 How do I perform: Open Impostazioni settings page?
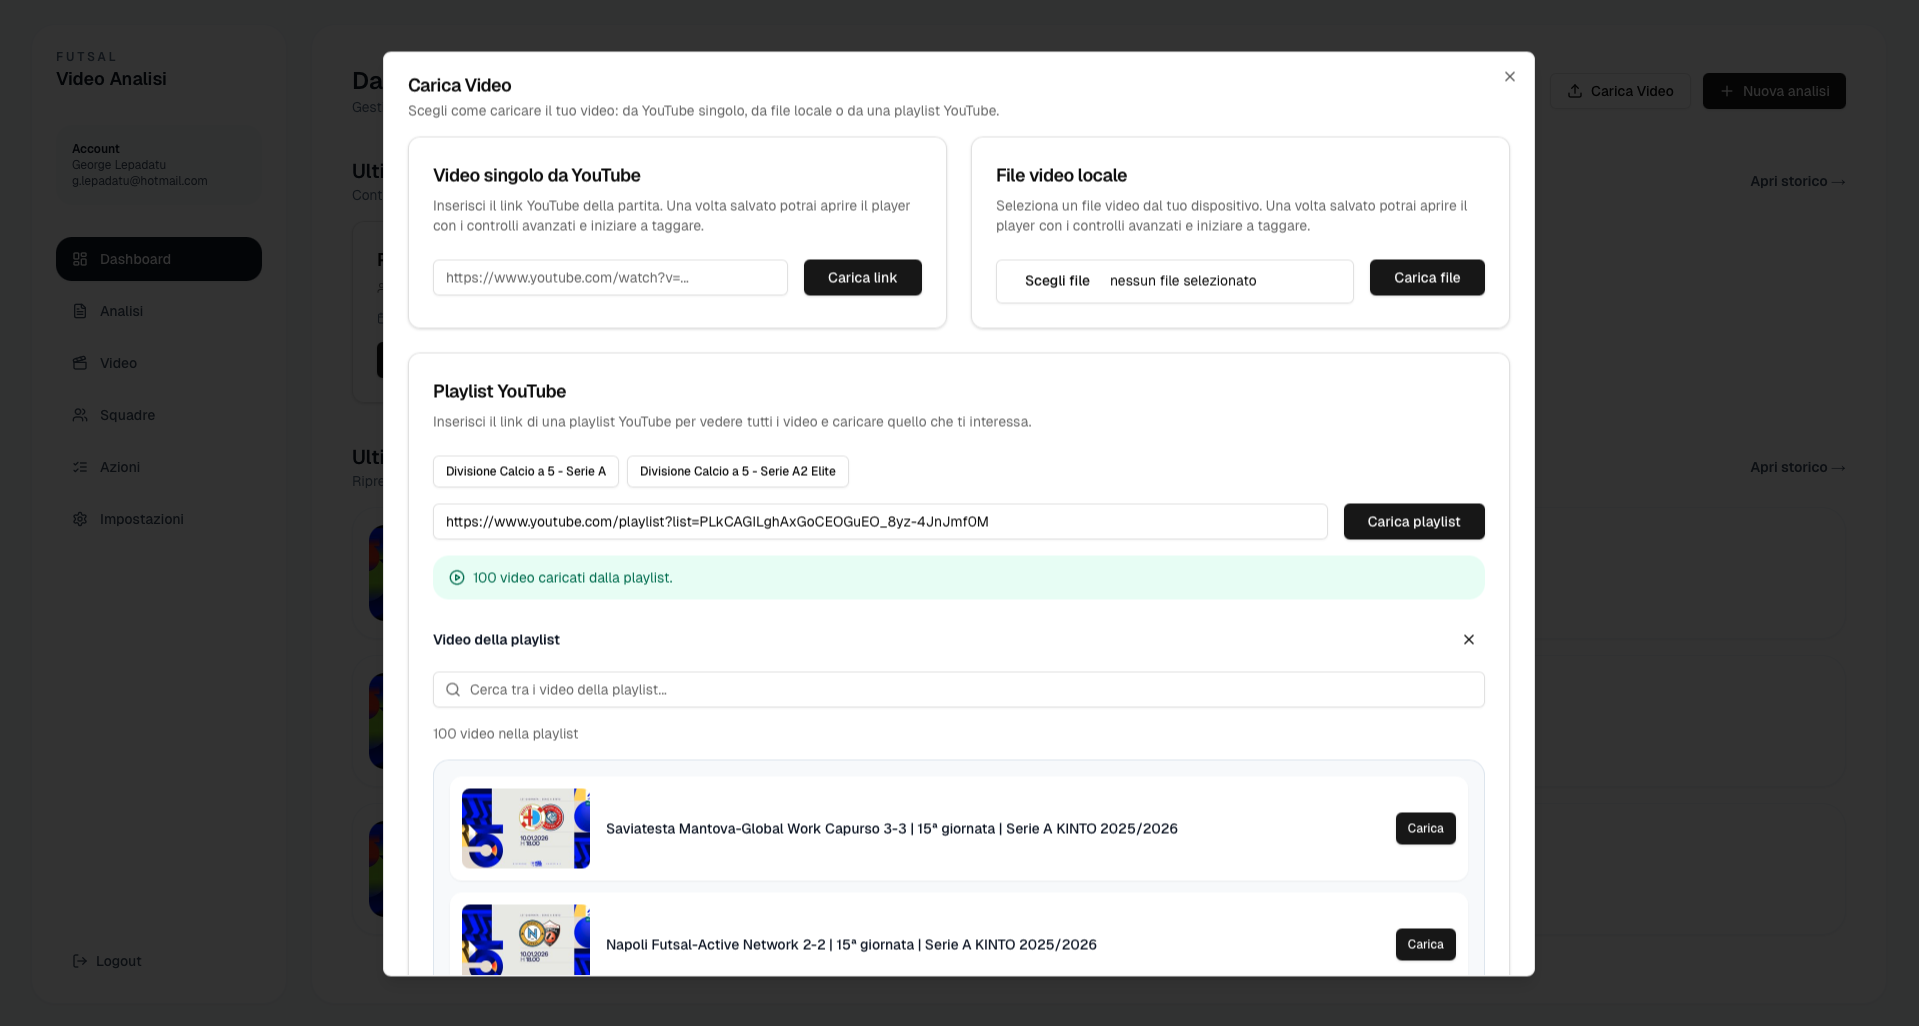tap(159, 519)
